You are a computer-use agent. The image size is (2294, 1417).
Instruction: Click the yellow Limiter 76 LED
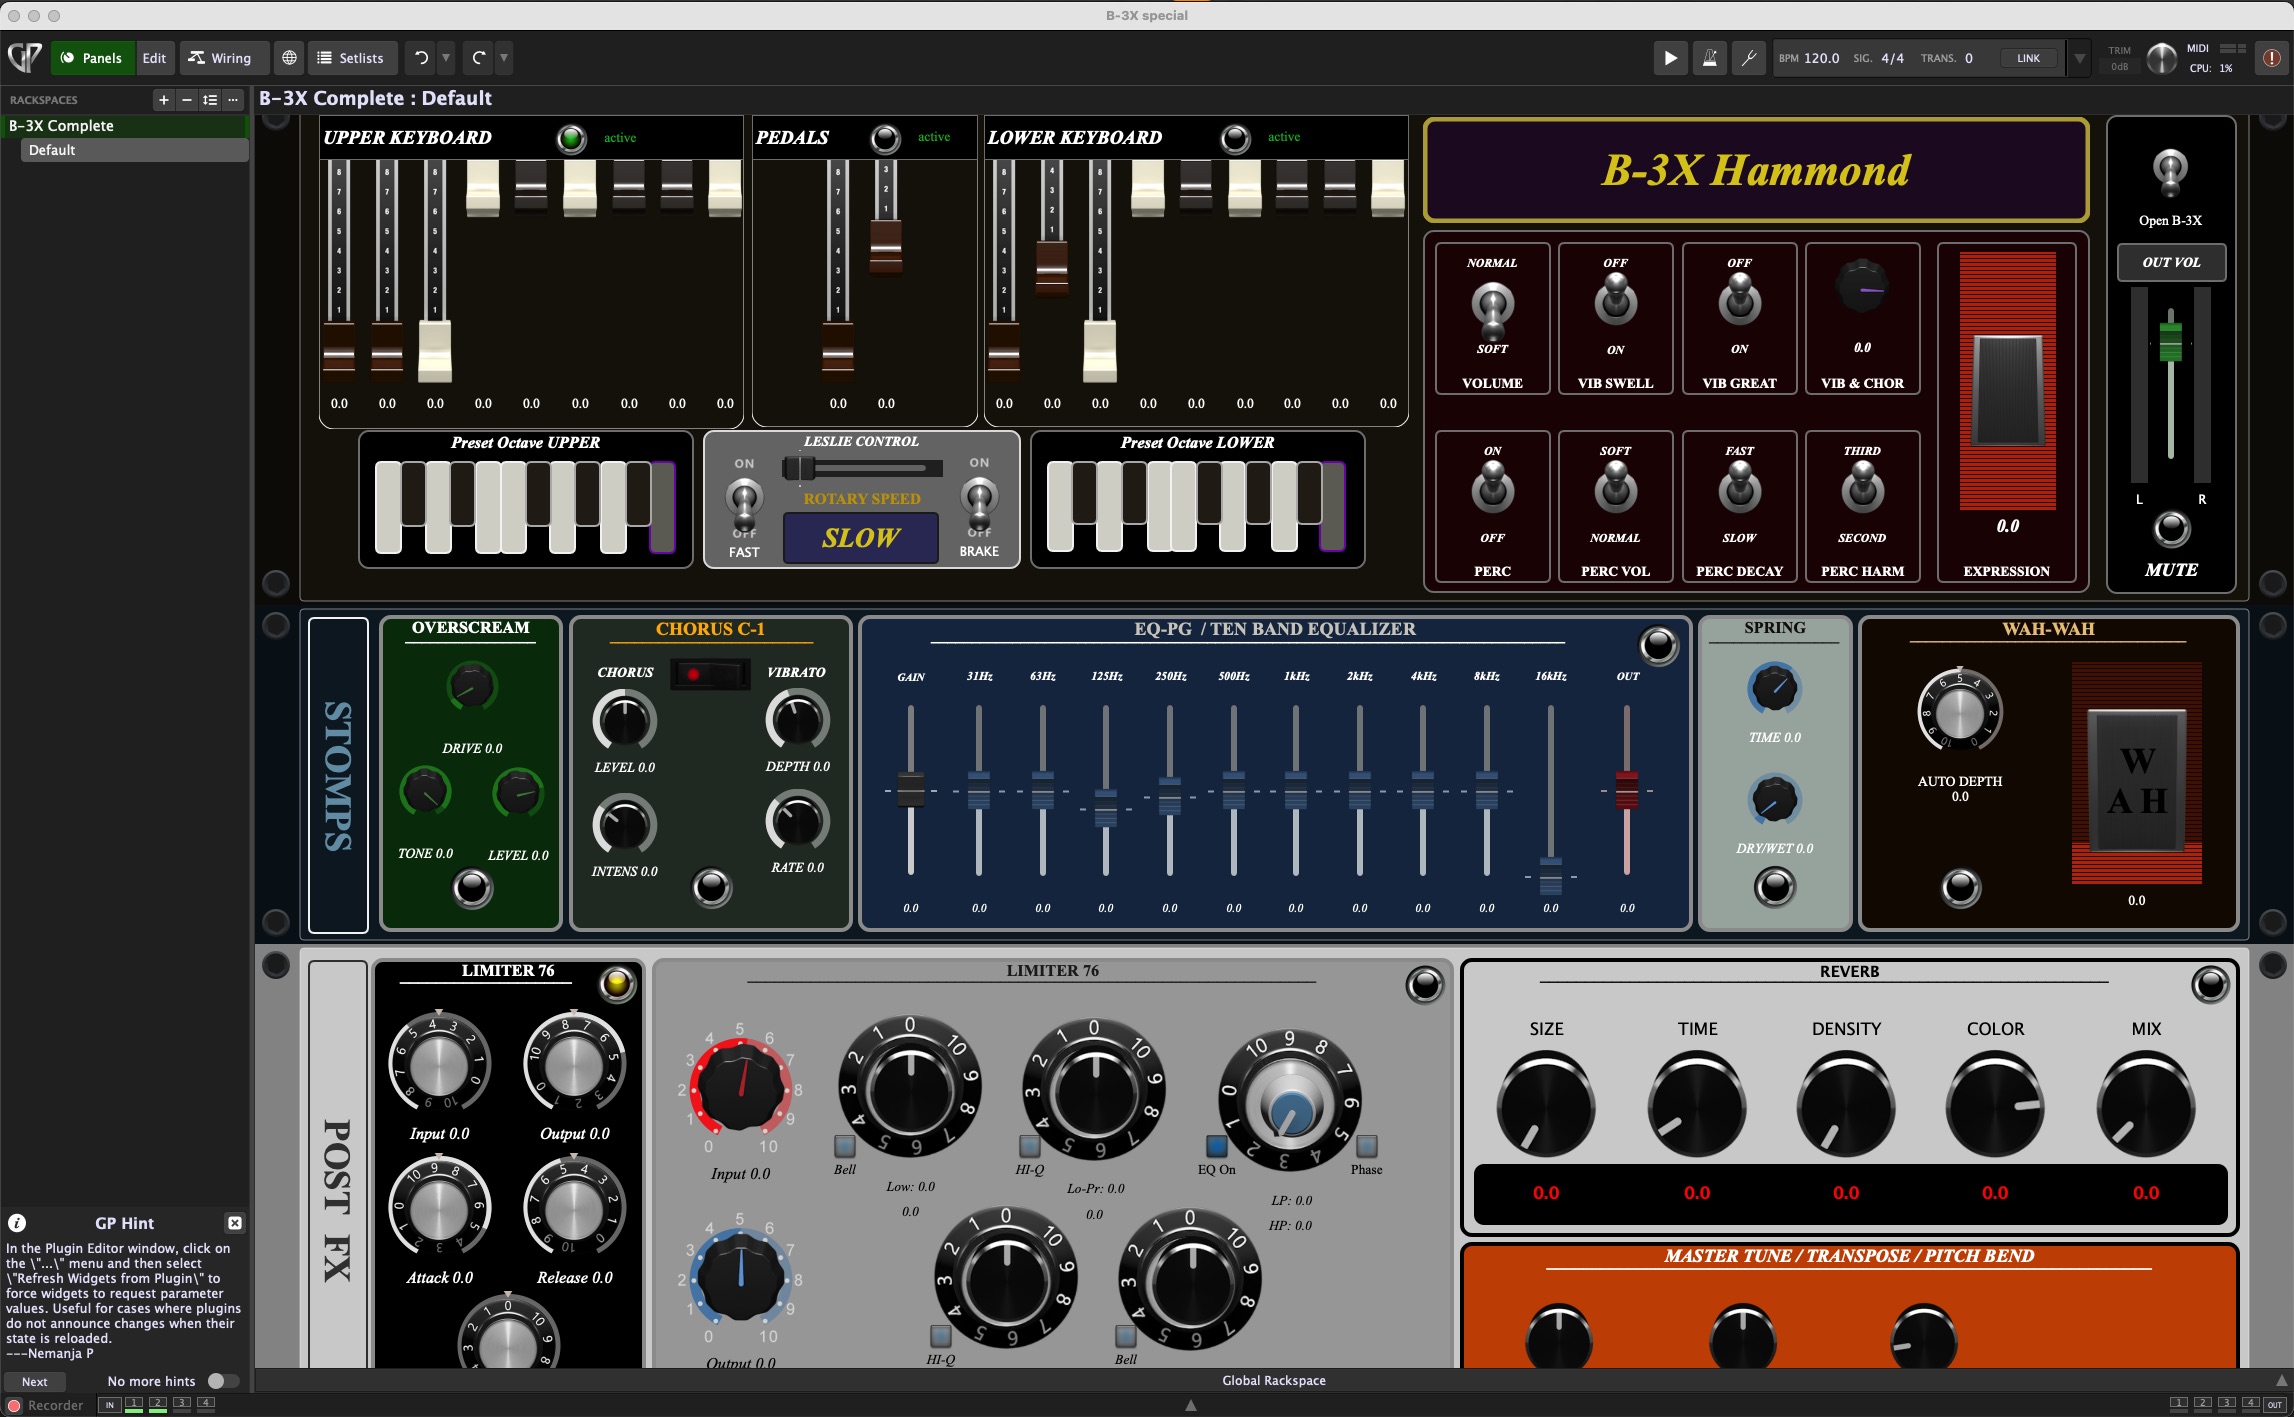[x=617, y=984]
